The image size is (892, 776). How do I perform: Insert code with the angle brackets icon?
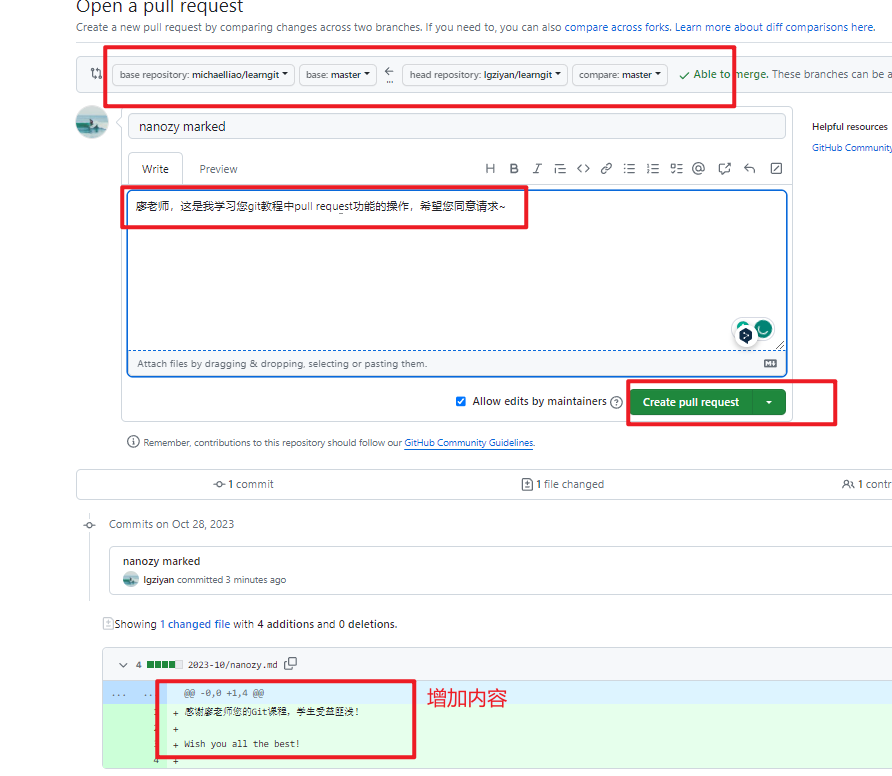point(583,168)
